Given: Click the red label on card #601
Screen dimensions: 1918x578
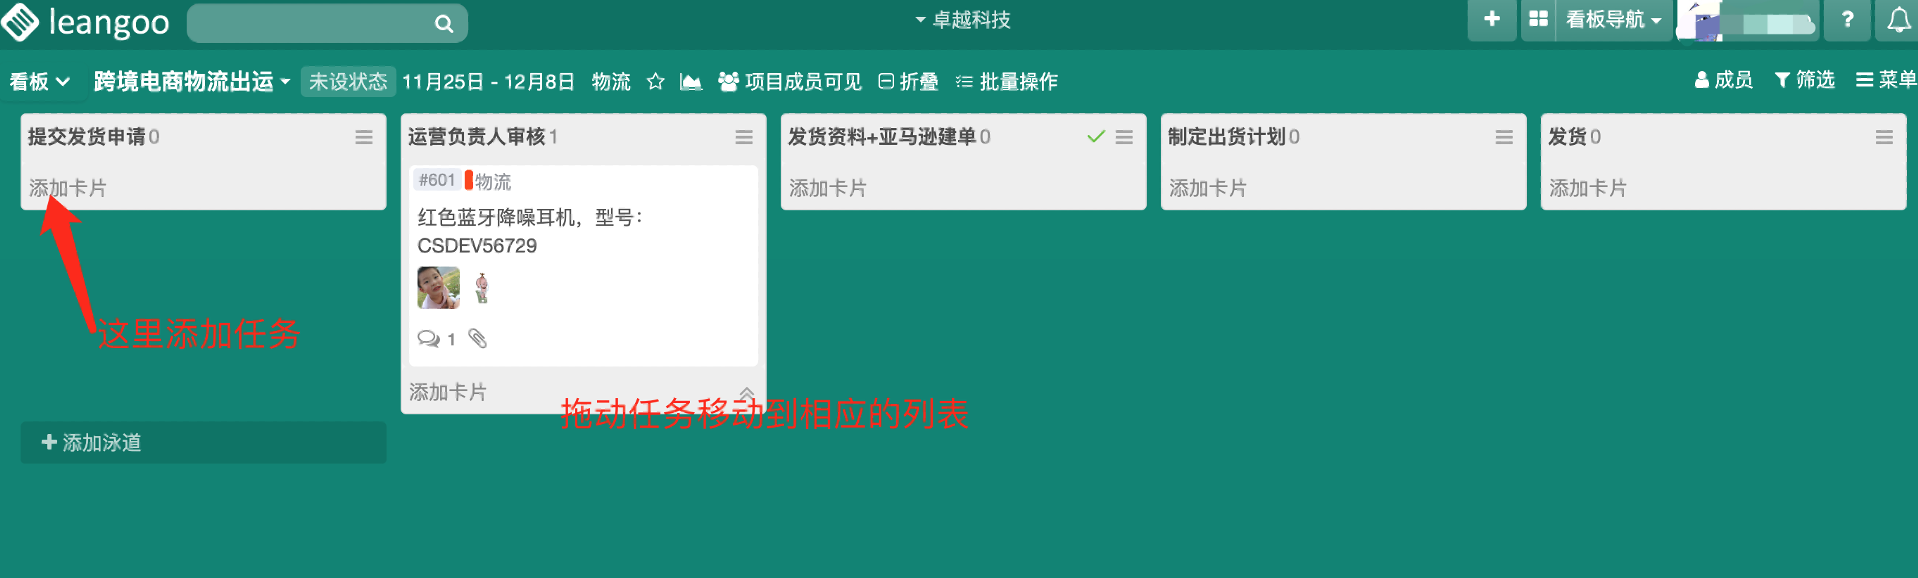Looking at the screenshot, I should tap(468, 181).
